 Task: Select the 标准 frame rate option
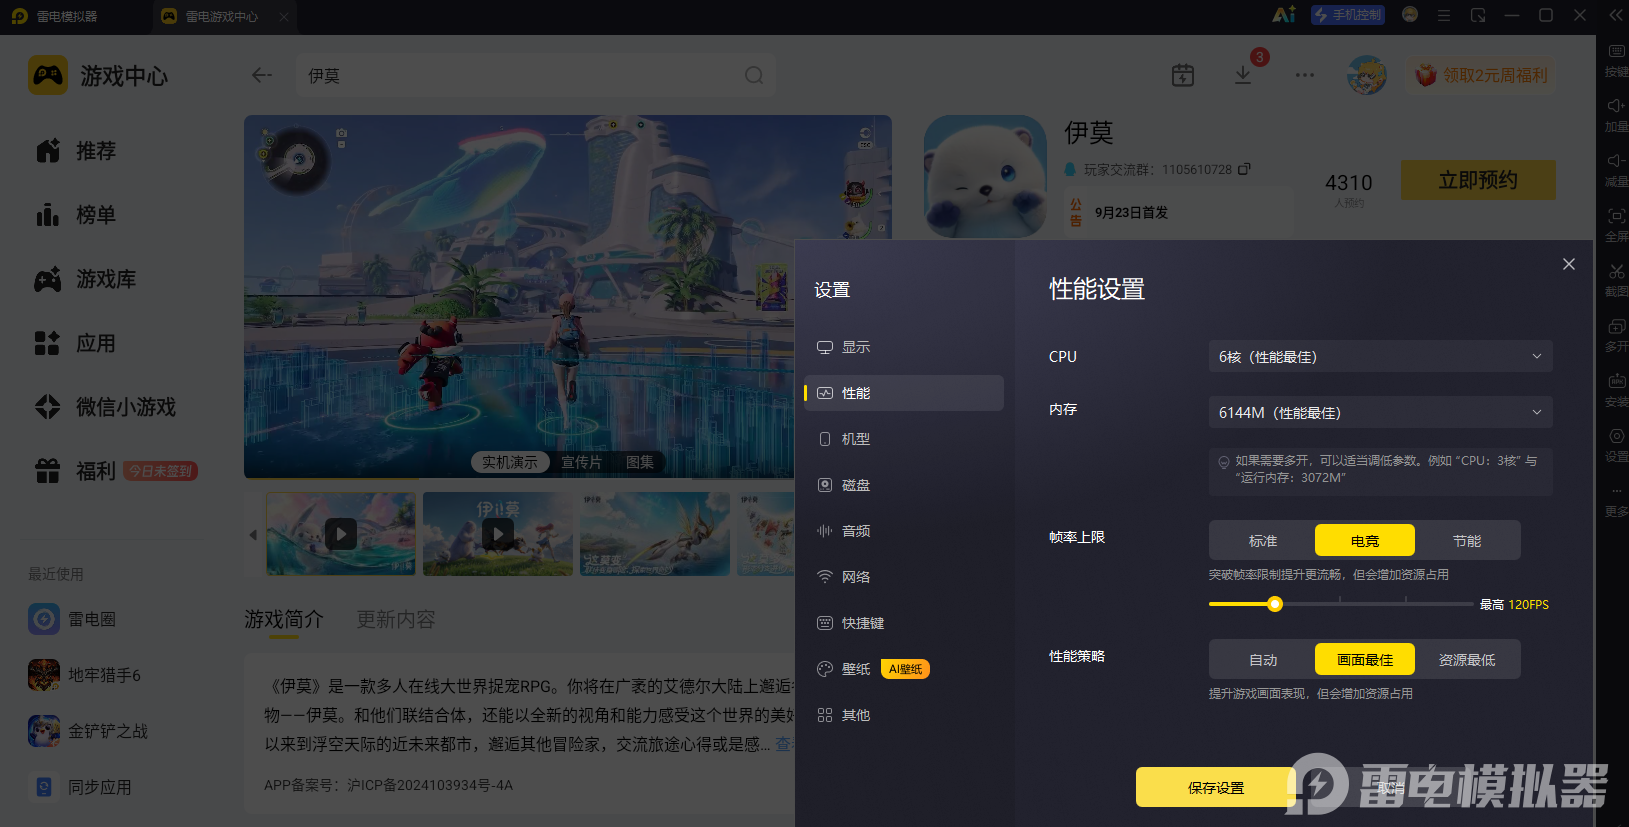[x=1263, y=540]
